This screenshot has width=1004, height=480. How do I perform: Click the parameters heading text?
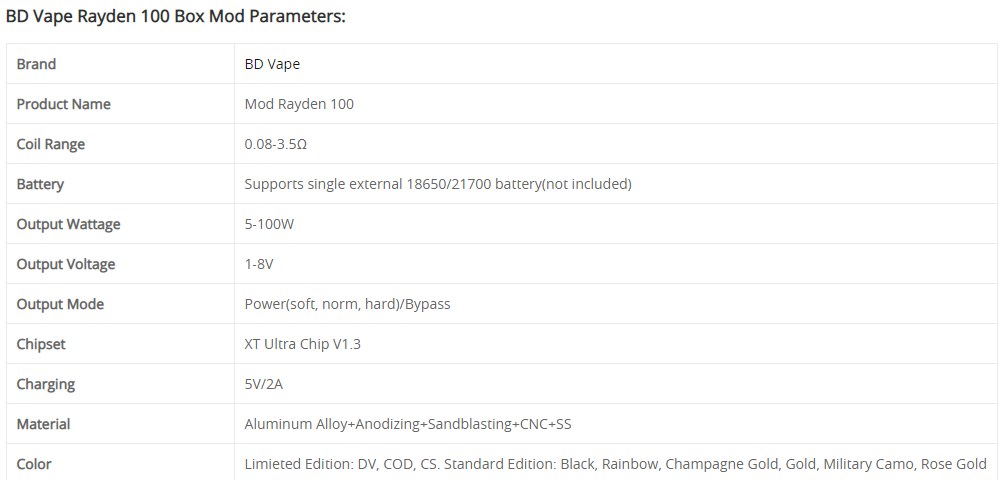tap(175, 16)
